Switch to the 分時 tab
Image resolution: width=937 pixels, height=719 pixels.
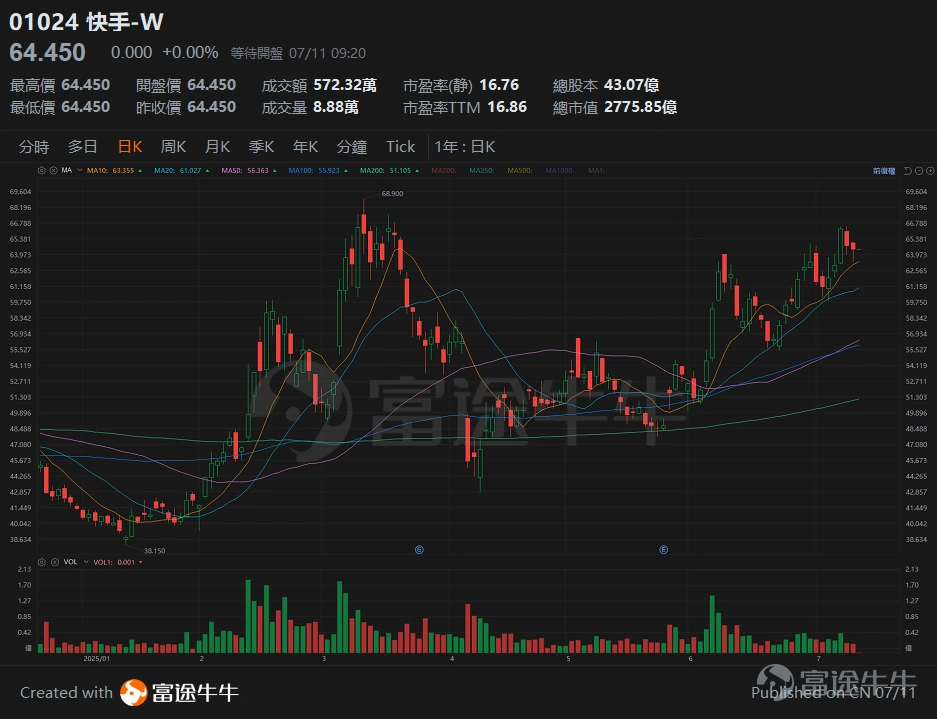[33, 146]
